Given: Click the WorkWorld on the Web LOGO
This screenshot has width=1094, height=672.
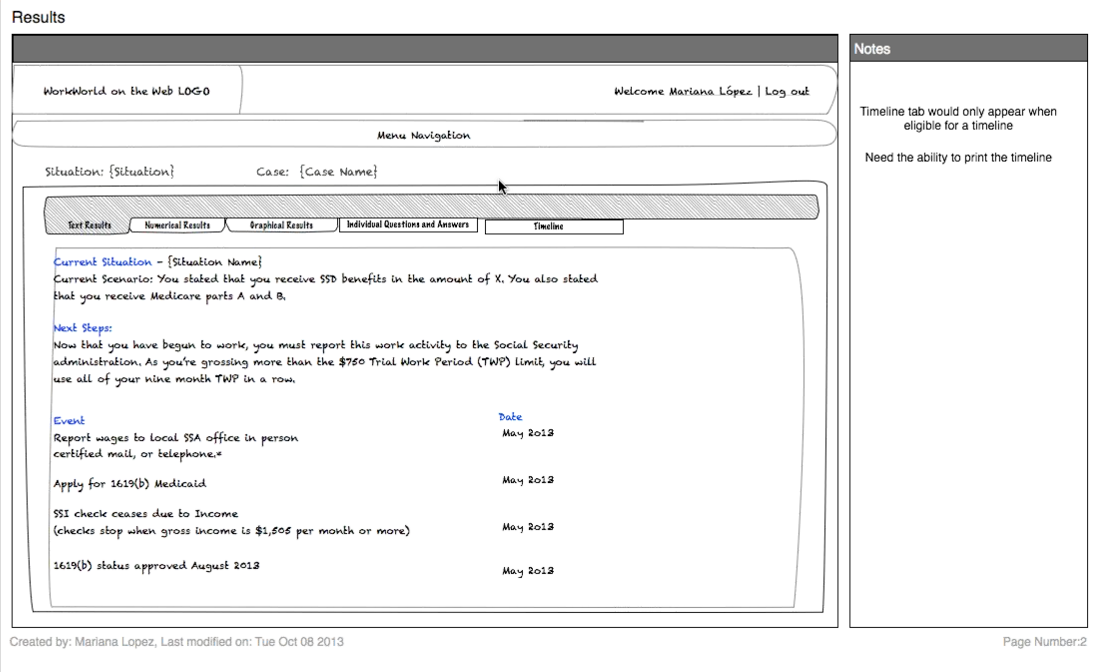Looking at the screenshot, I should 126,91.
